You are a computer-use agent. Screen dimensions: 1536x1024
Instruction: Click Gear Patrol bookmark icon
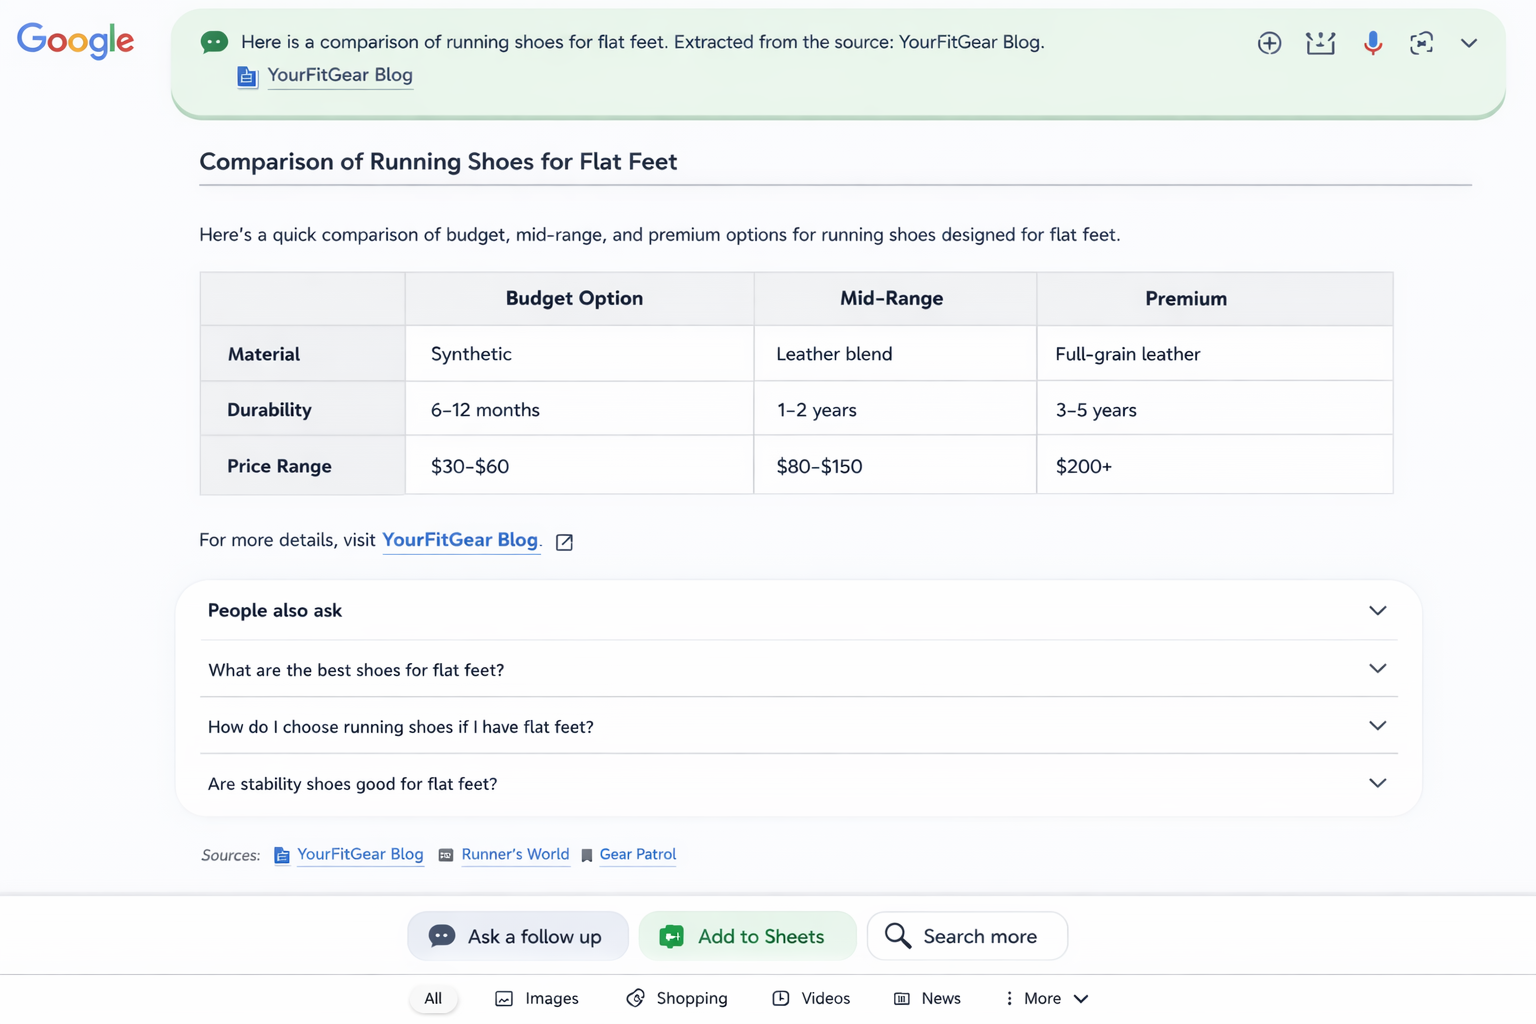coord(587,855)
